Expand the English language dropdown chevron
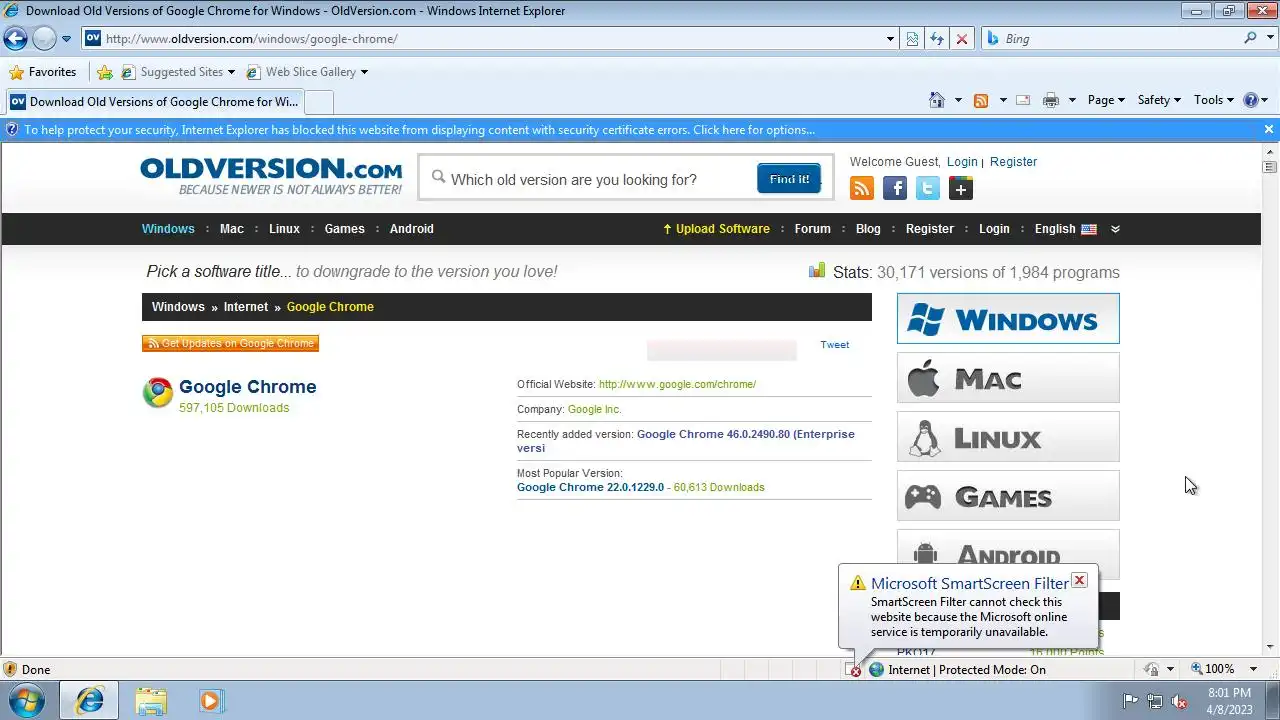Screen dimensions: 1280x720 coord(1115,229)
